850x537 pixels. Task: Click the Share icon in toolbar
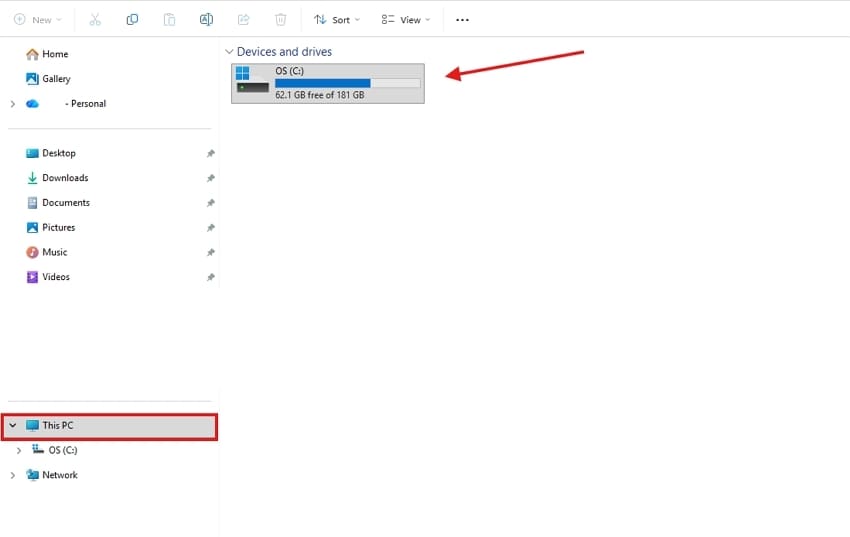pos(243,20)
